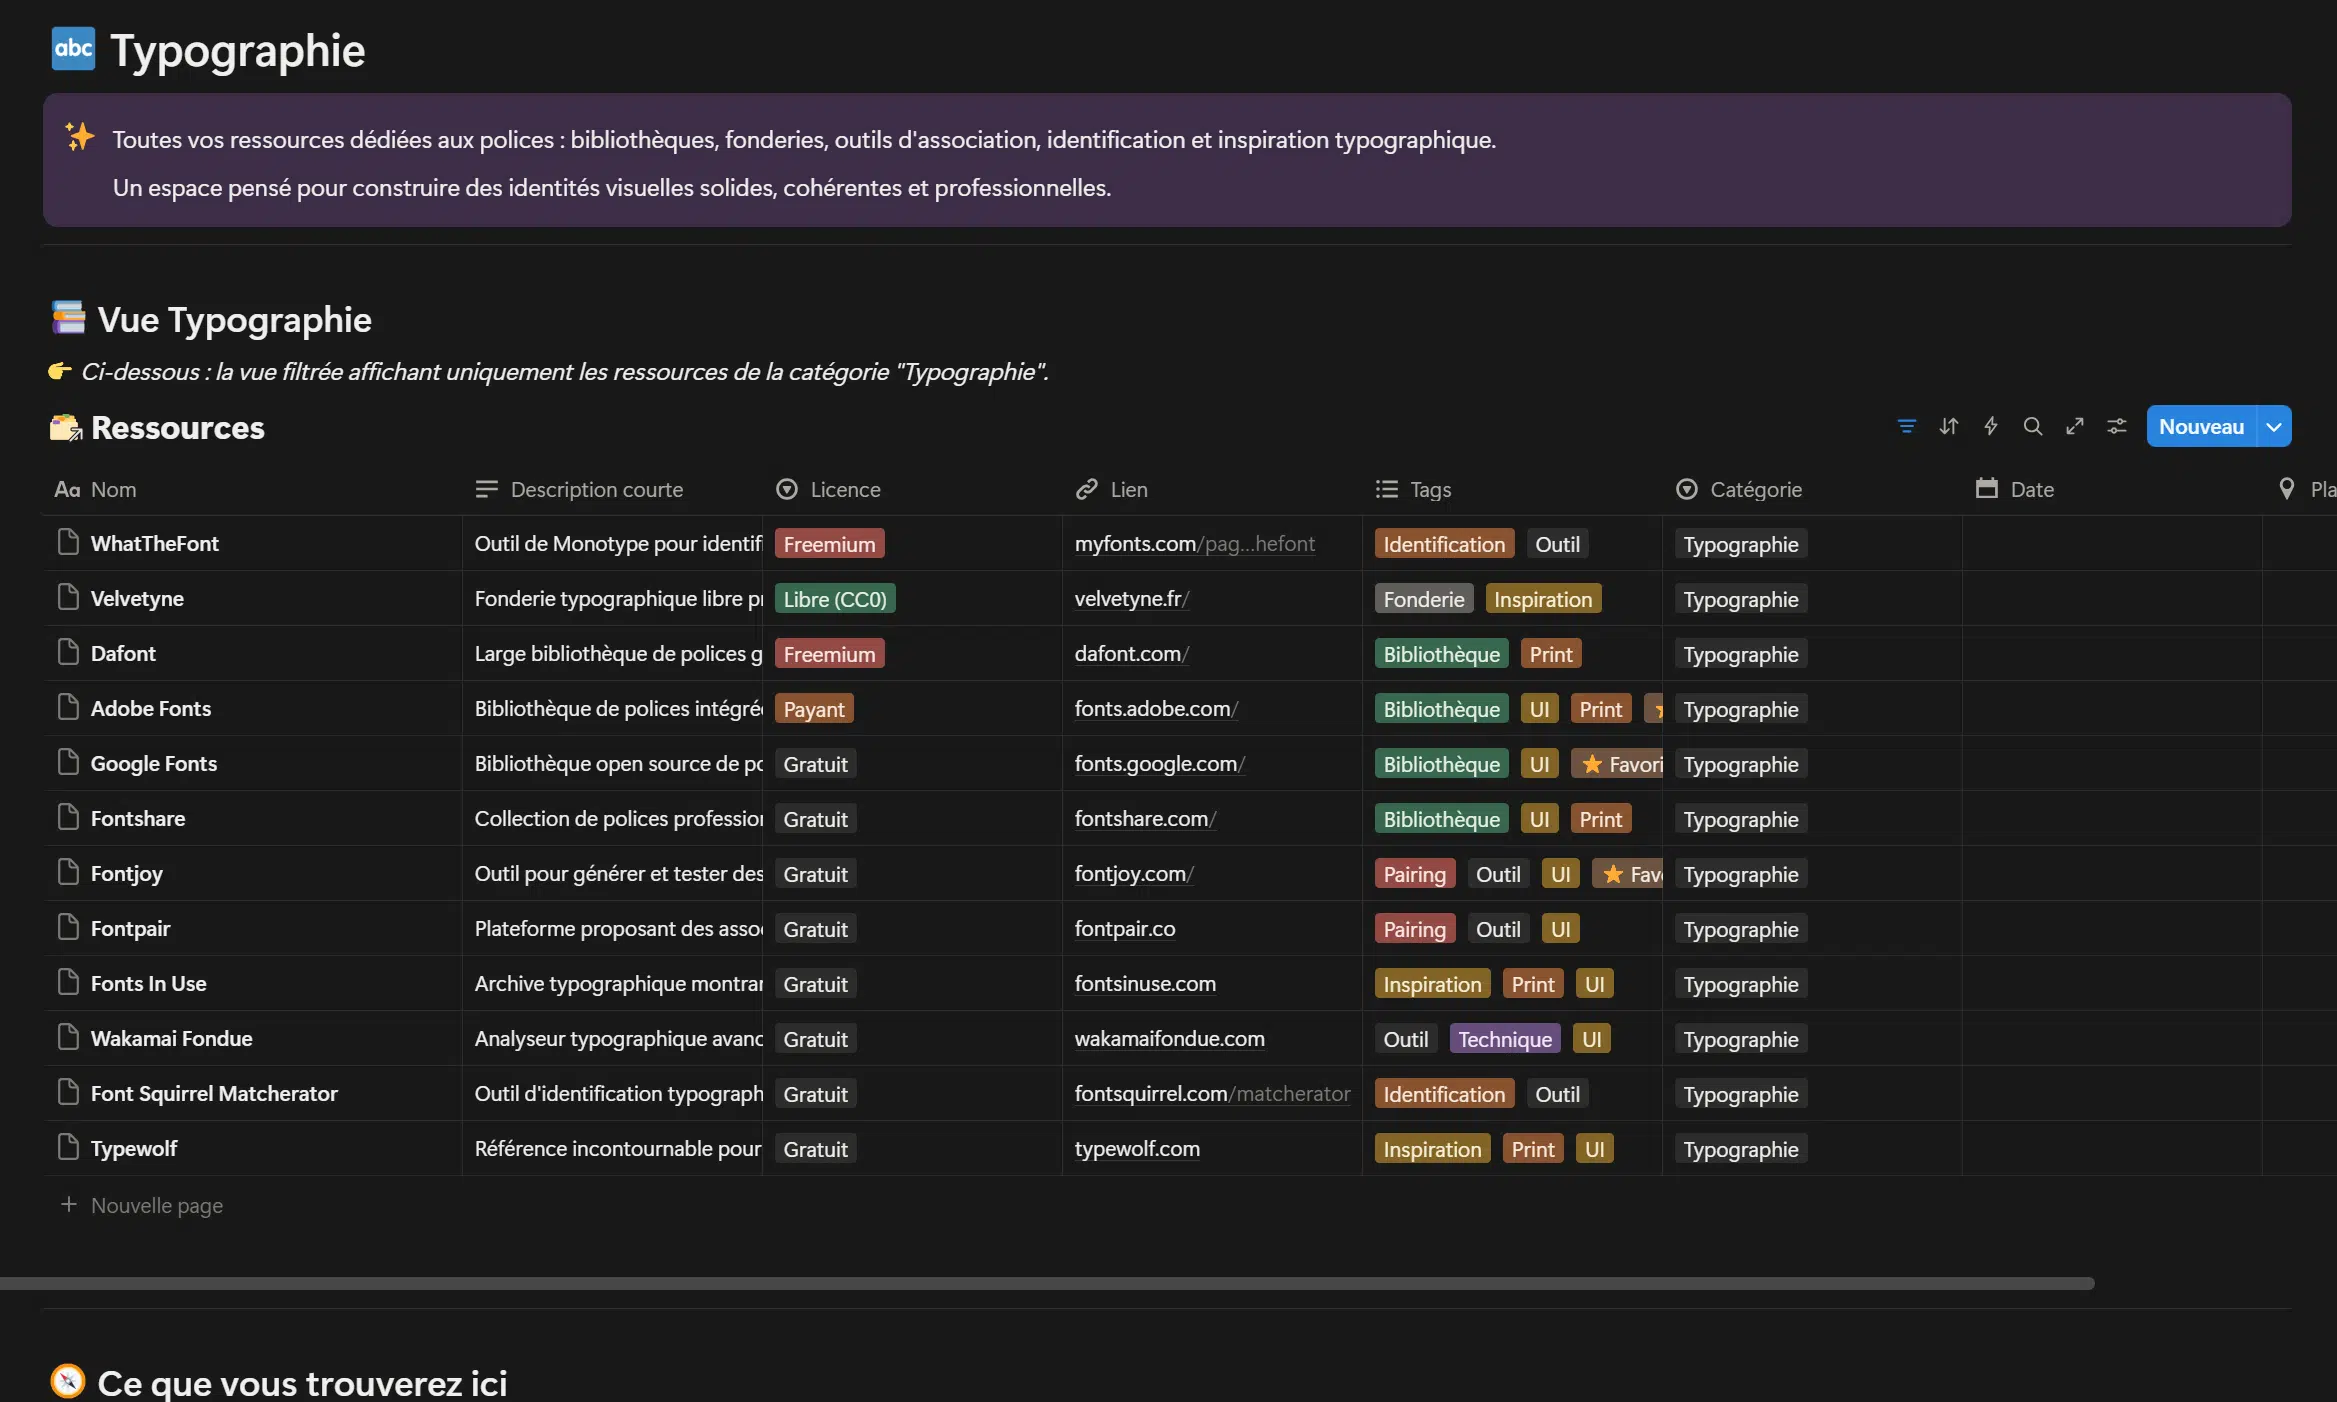
Task: Click Nouveau to add a new resource
Action: pyautogui.click(x=2203, y=426)
